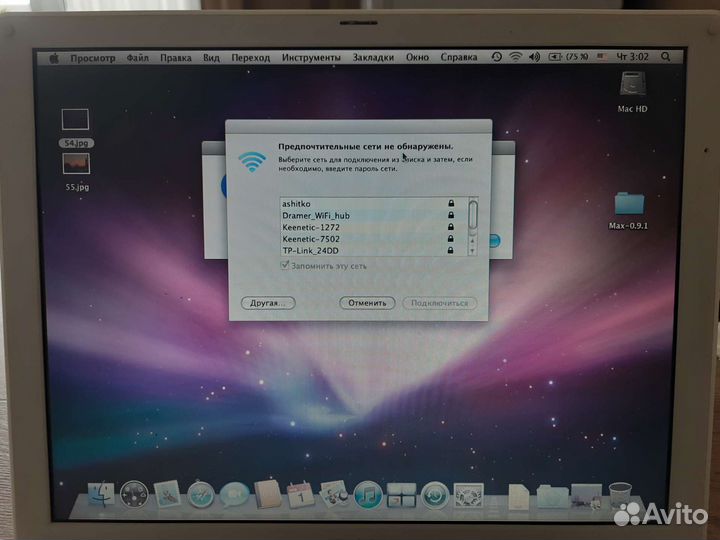Screen dimensions: 720x540
Task: Click the Подключиться button
Action: pyautogui.click(x=439, y=303)
